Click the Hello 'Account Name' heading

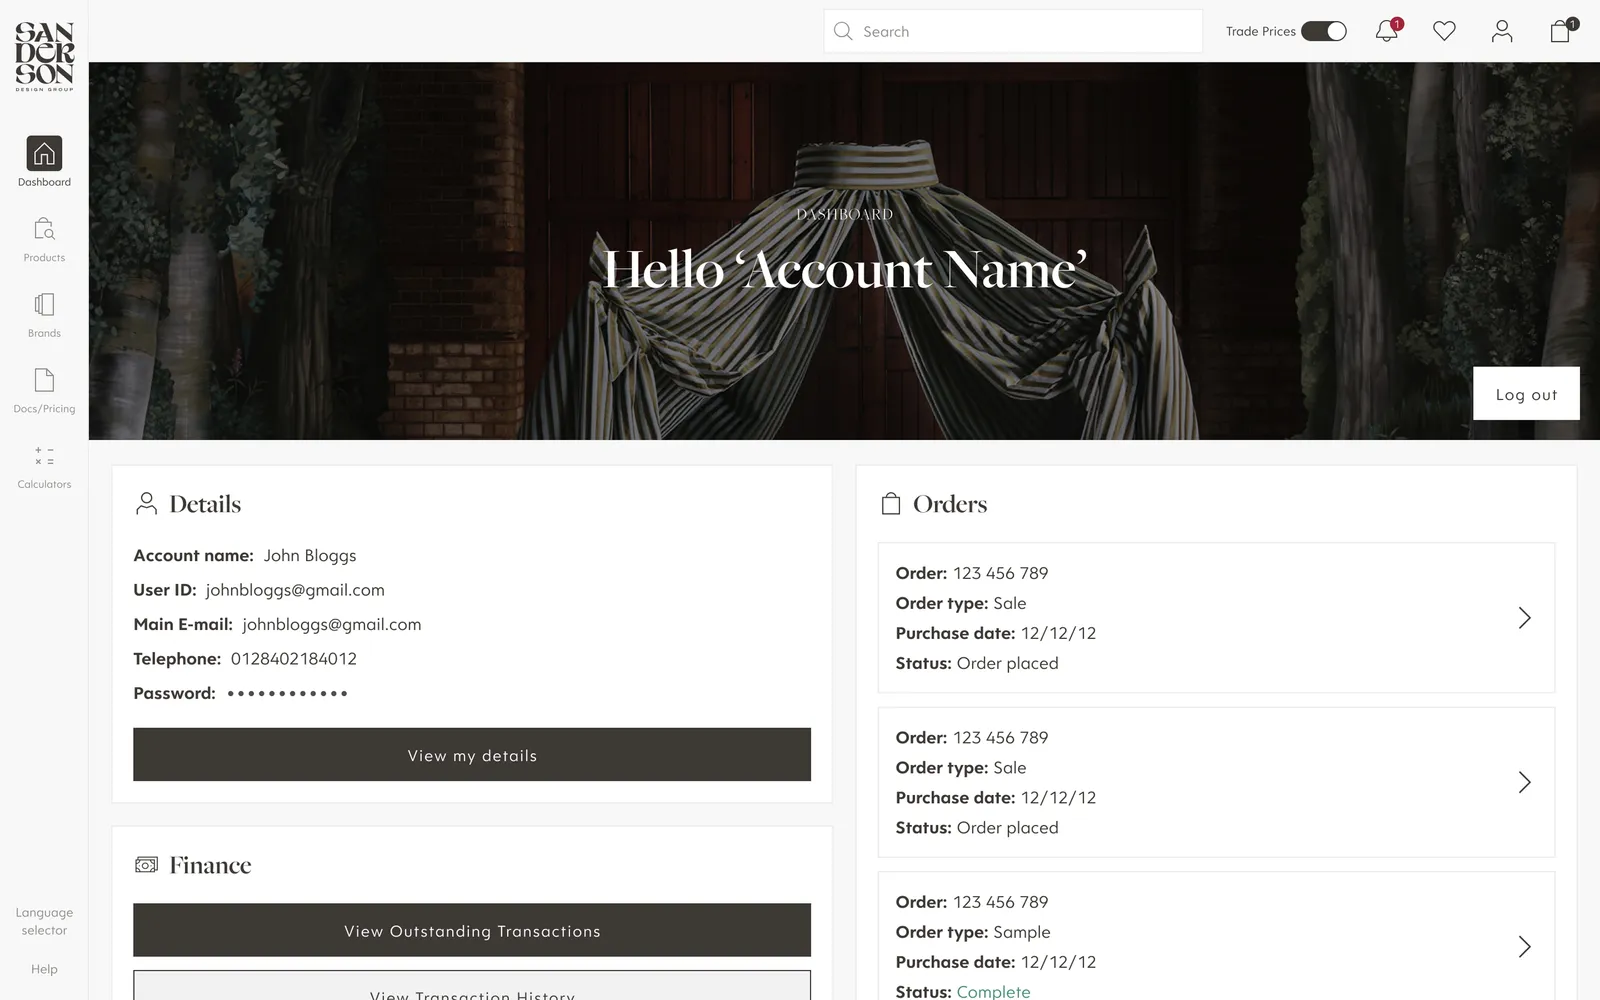(844, 270)
